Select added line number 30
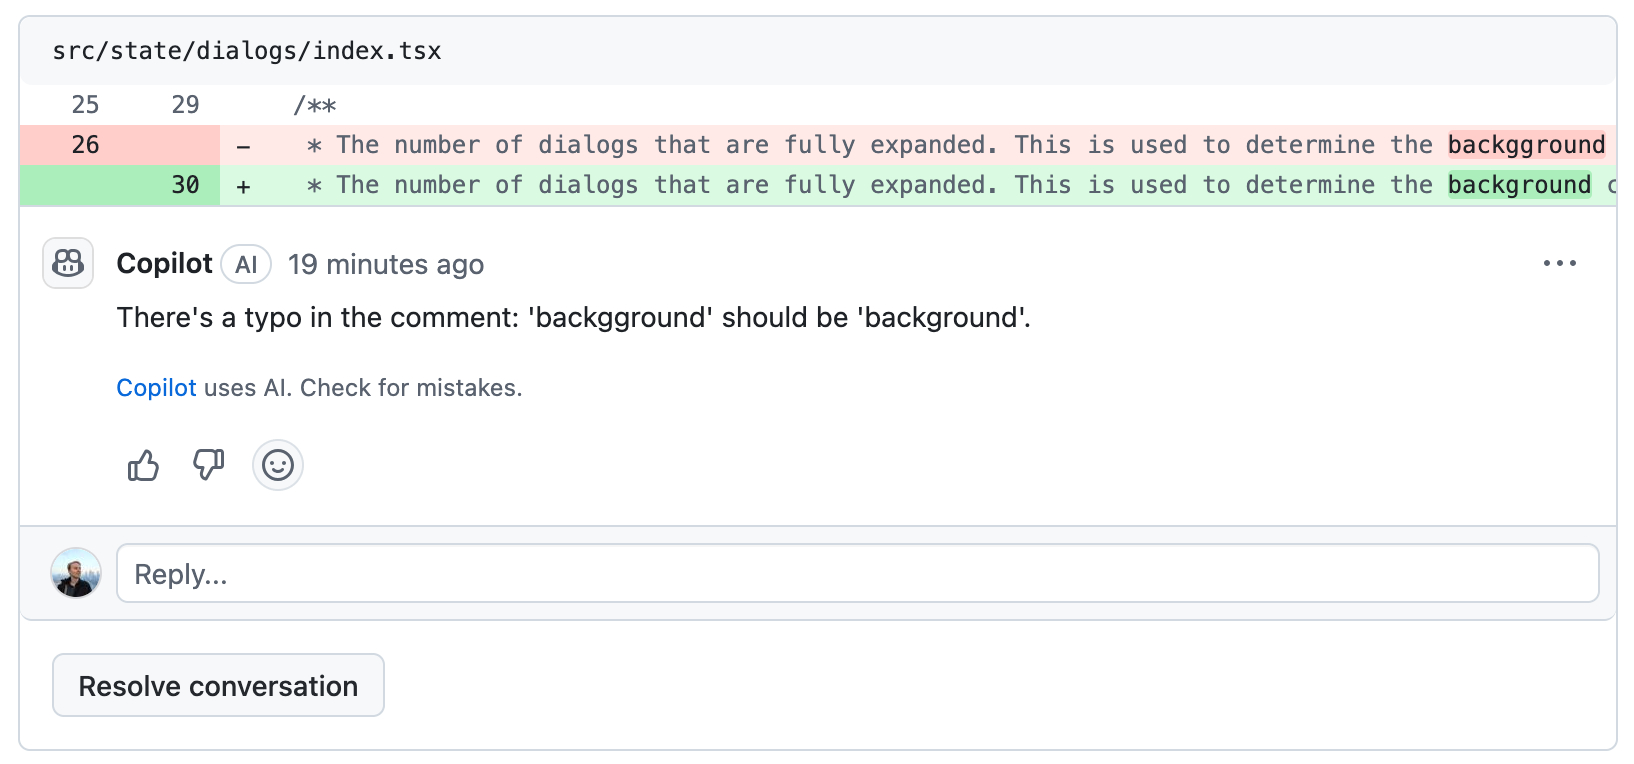The image size is (1634, 764). (185, 185)
